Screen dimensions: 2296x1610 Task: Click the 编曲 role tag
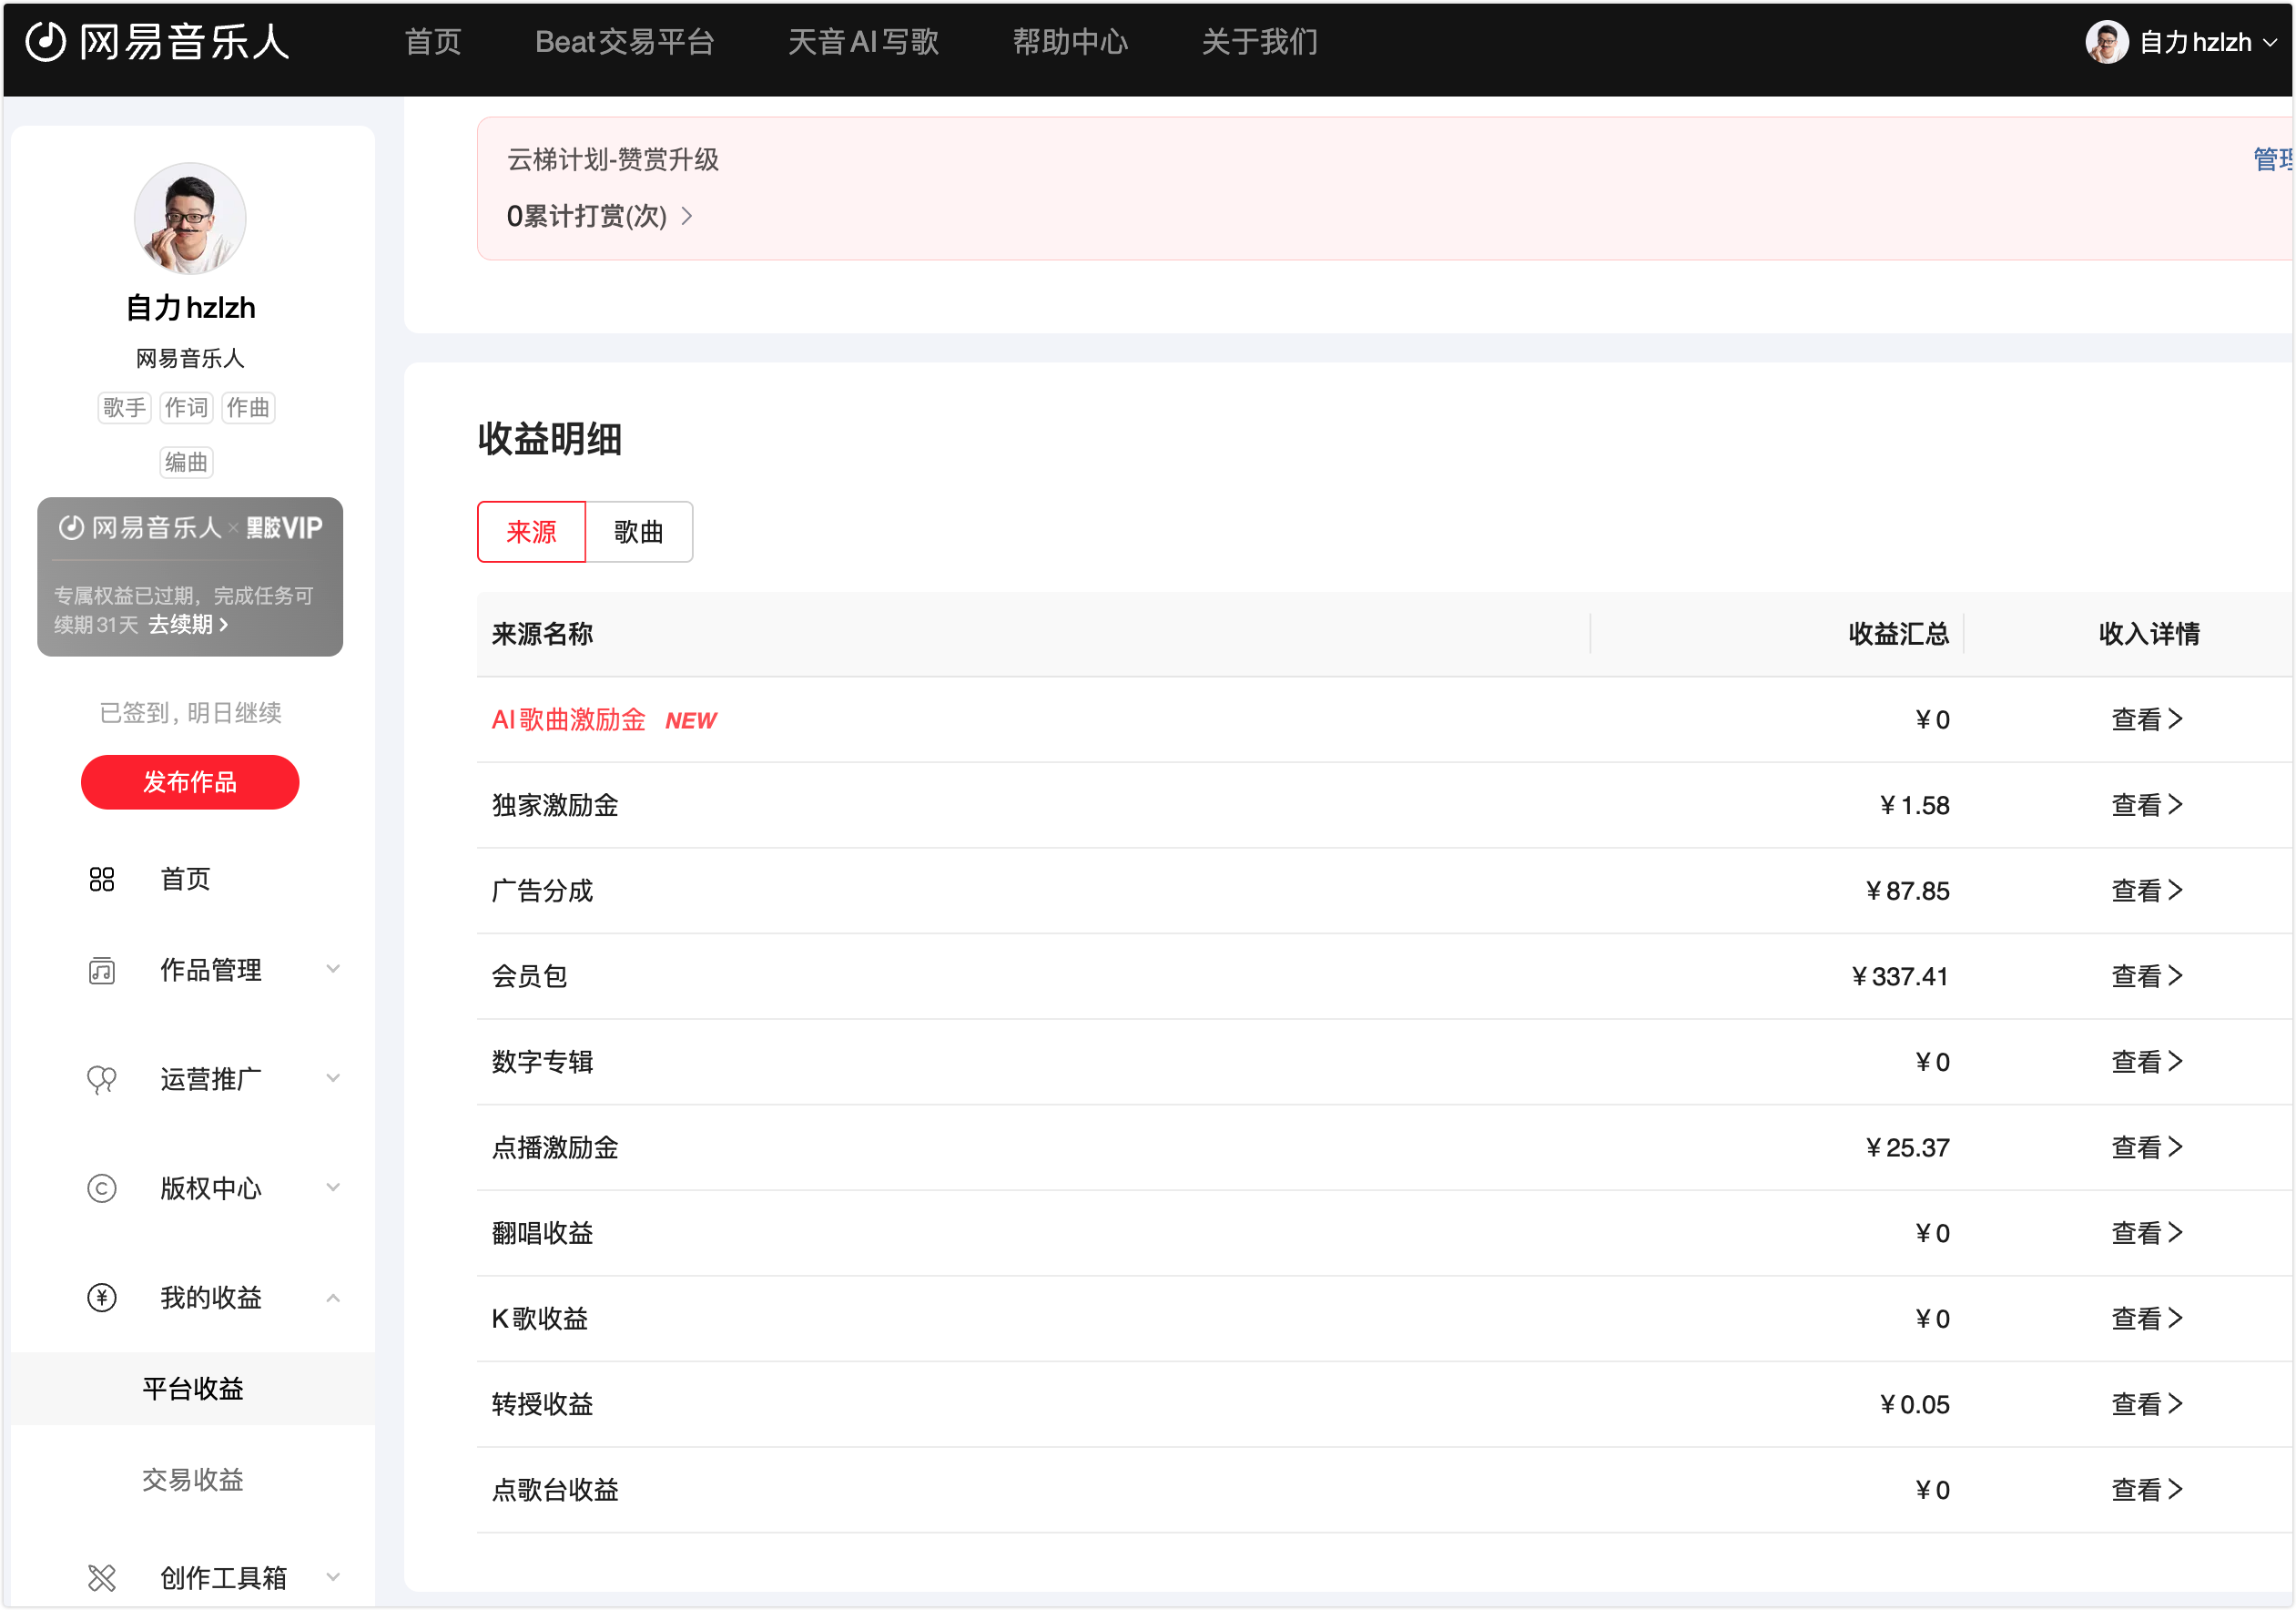point(186,463)
